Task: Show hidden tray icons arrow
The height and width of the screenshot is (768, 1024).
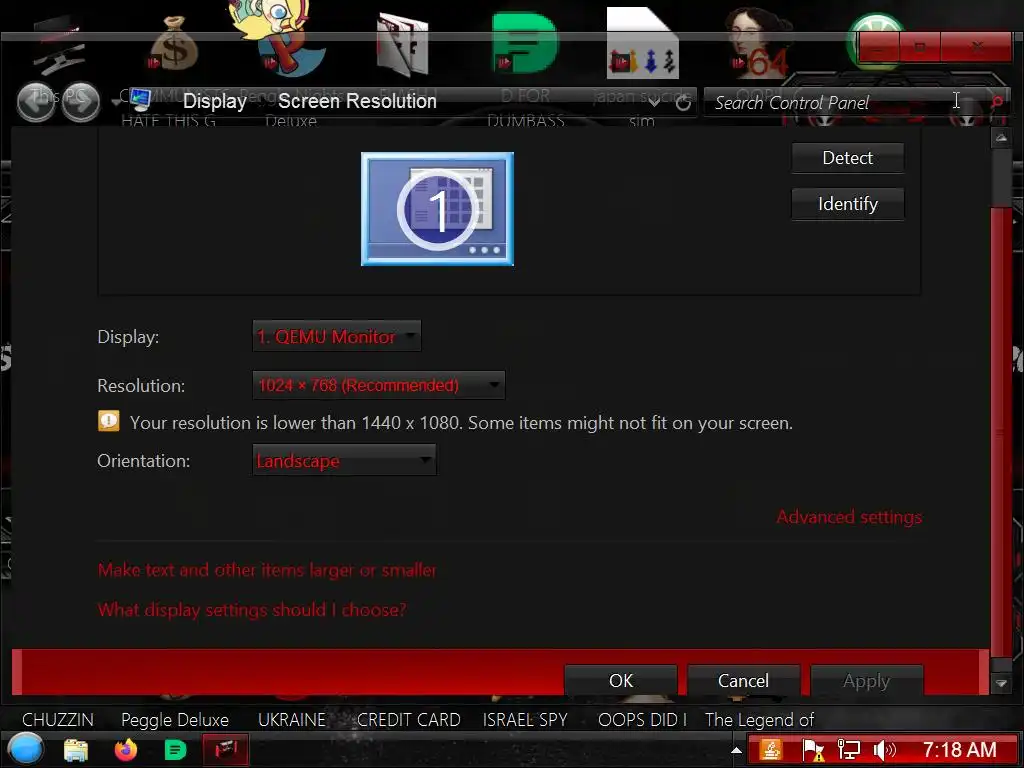Action: coord(736,750)
